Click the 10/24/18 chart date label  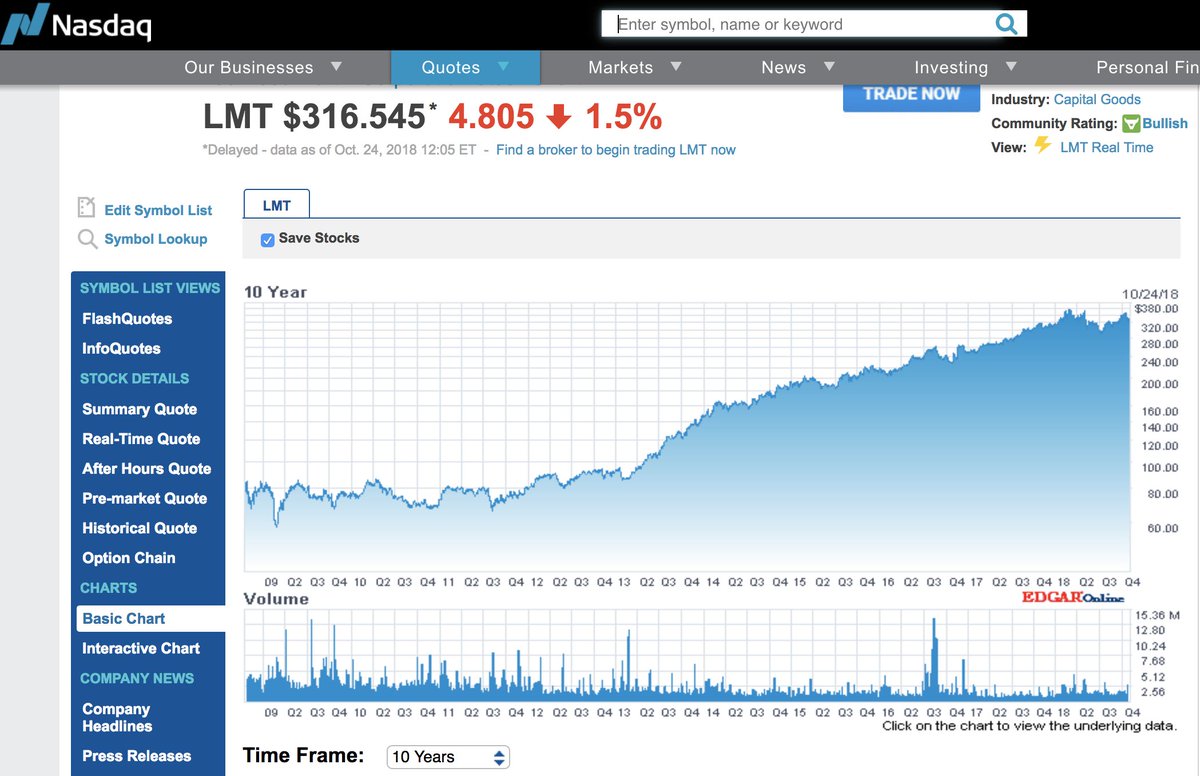pyautogui.click(x=1151, y=294)
